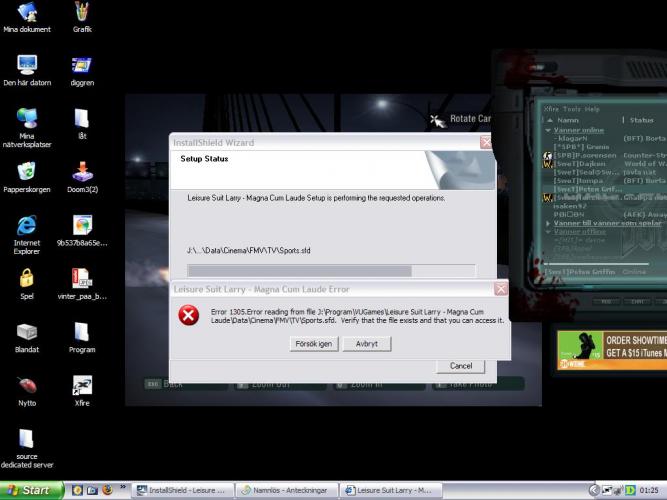Expand the hidden system tray icons arrow
This screenshot has height=500, width=667.
click(594, 490)
